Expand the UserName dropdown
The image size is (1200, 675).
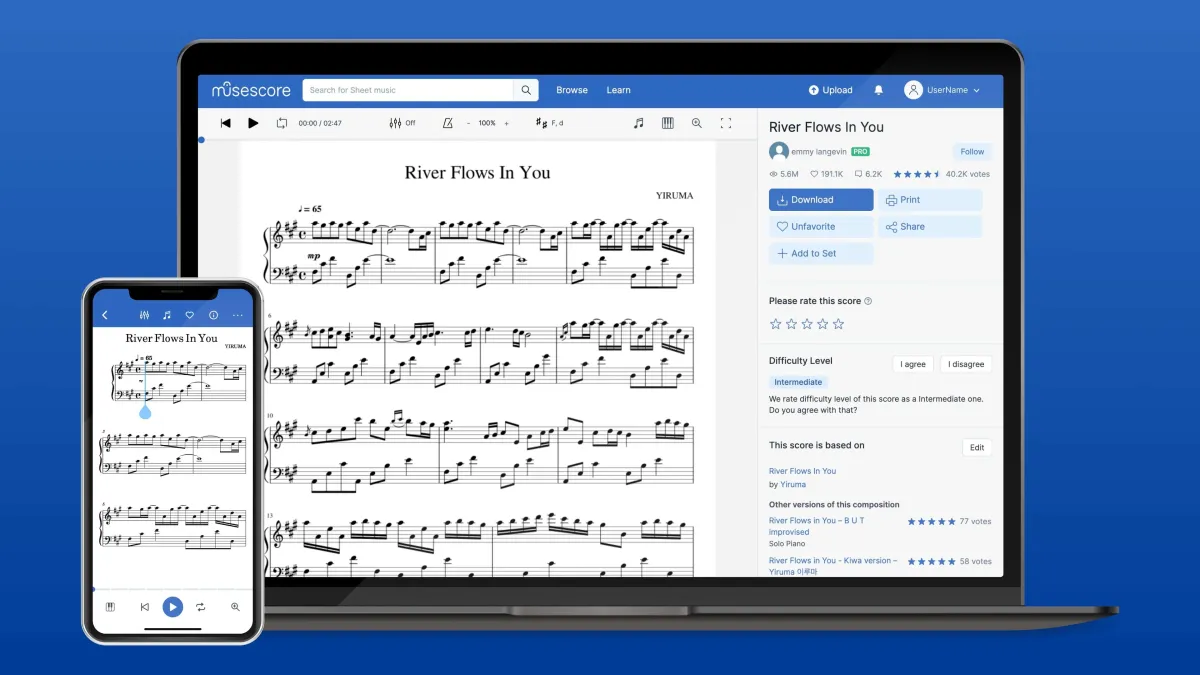(953, 90)
